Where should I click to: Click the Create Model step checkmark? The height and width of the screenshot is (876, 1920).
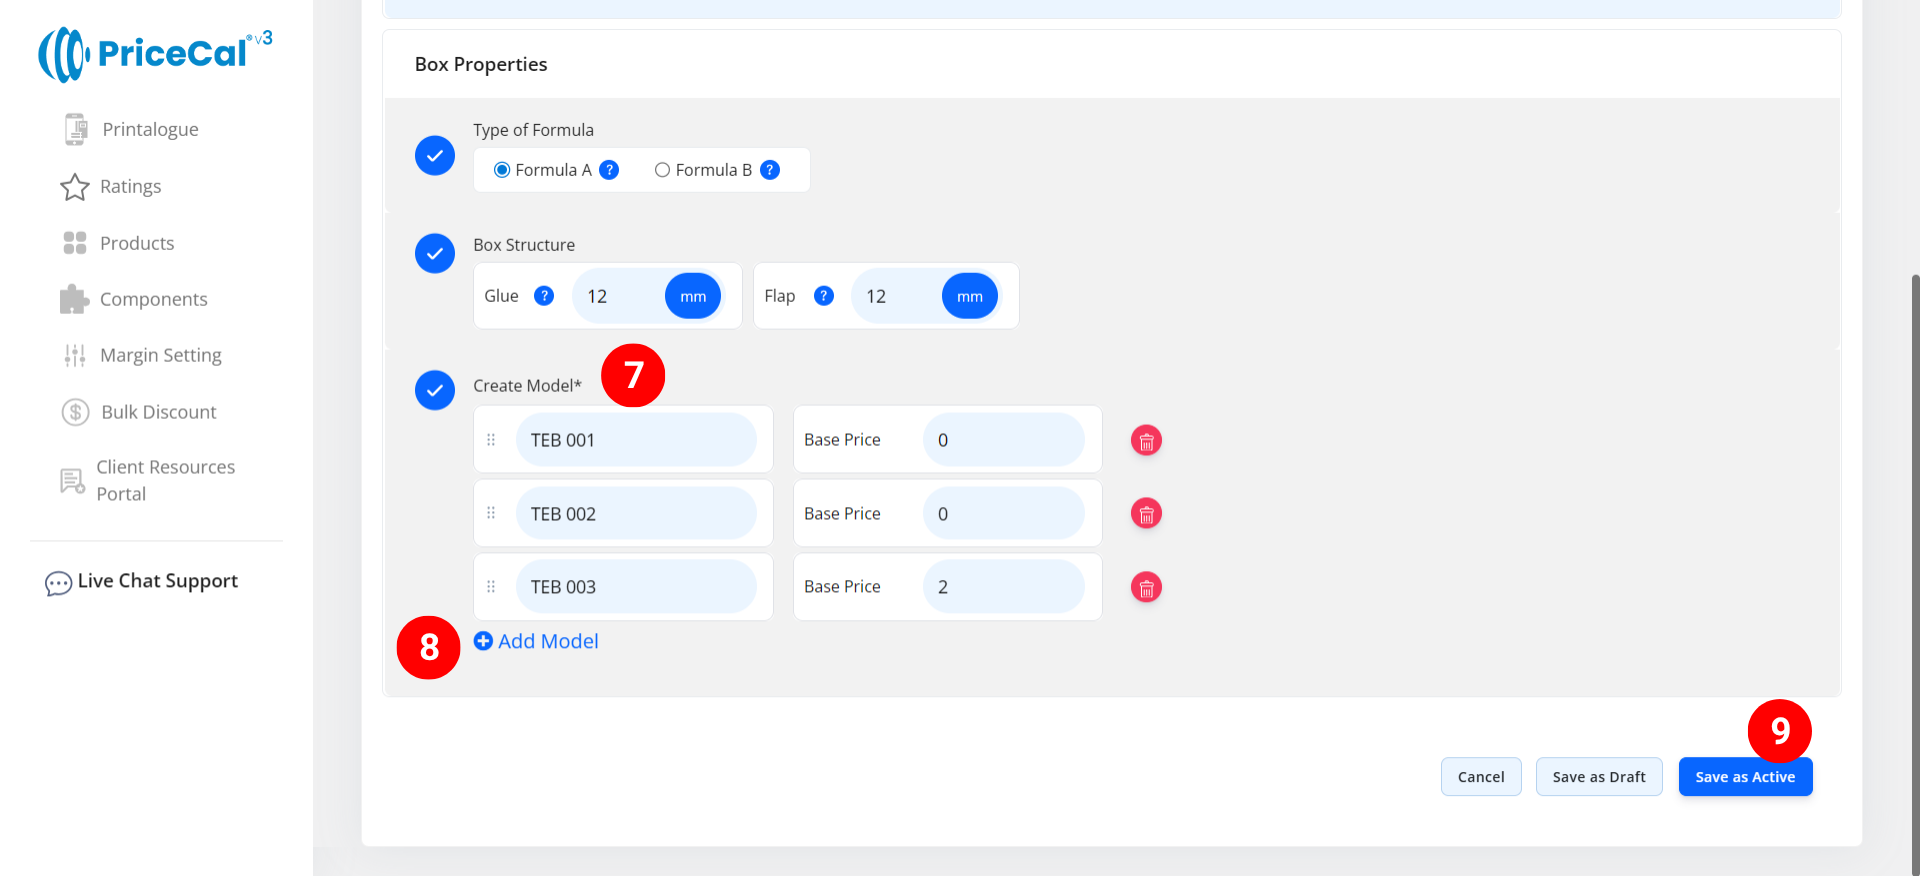435,390
